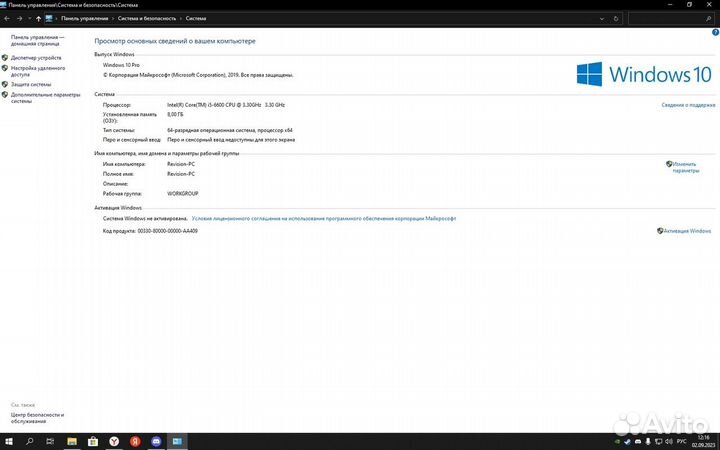This screenshot has width=720, height=450.
Task: Click computer name 'Revision-PC'
Action: tap(181, 164)
